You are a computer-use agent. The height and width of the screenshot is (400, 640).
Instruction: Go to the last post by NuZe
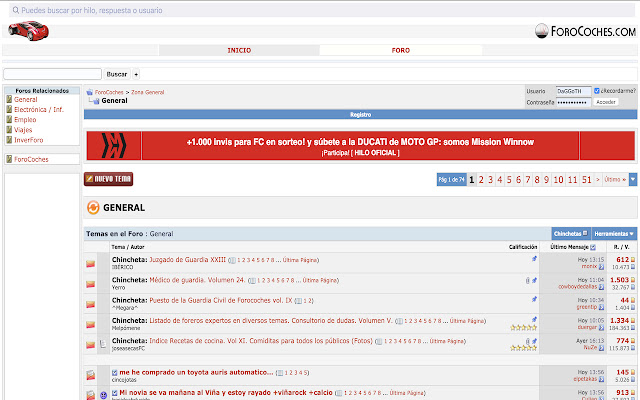pos(601,347)
